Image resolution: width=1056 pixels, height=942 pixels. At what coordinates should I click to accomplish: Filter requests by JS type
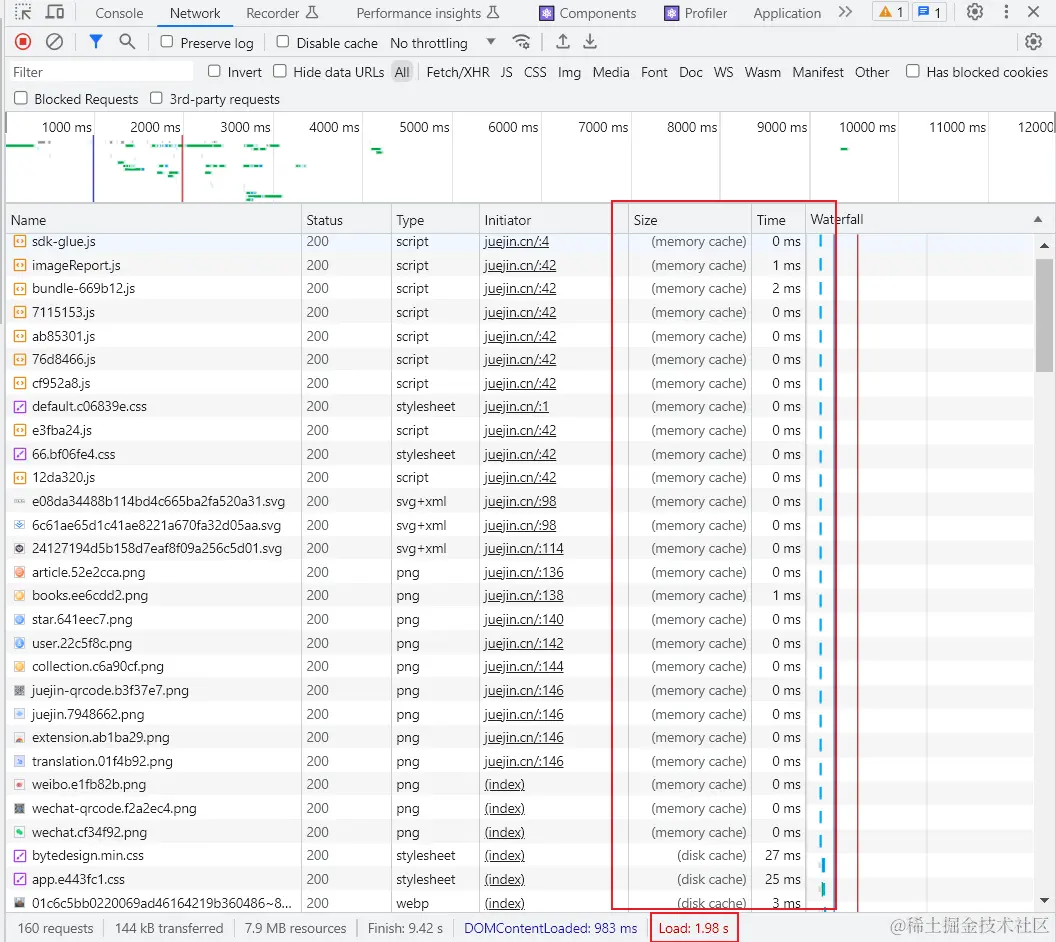pyautogui.click(x=506, y=72)
